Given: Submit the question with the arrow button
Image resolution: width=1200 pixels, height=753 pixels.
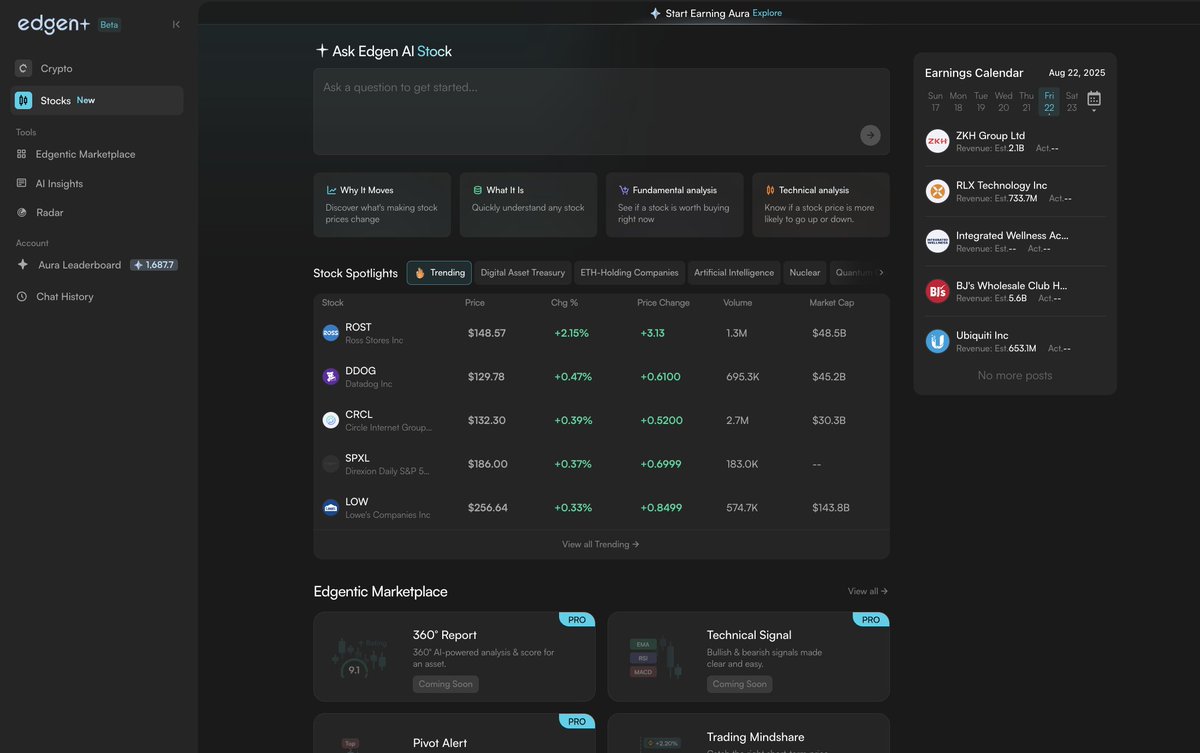Looking at the screenshot, I should click(870, 135).
